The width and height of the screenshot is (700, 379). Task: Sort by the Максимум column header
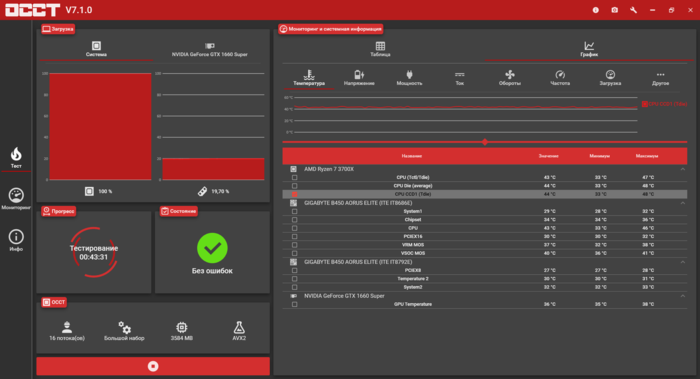point(647,156)
